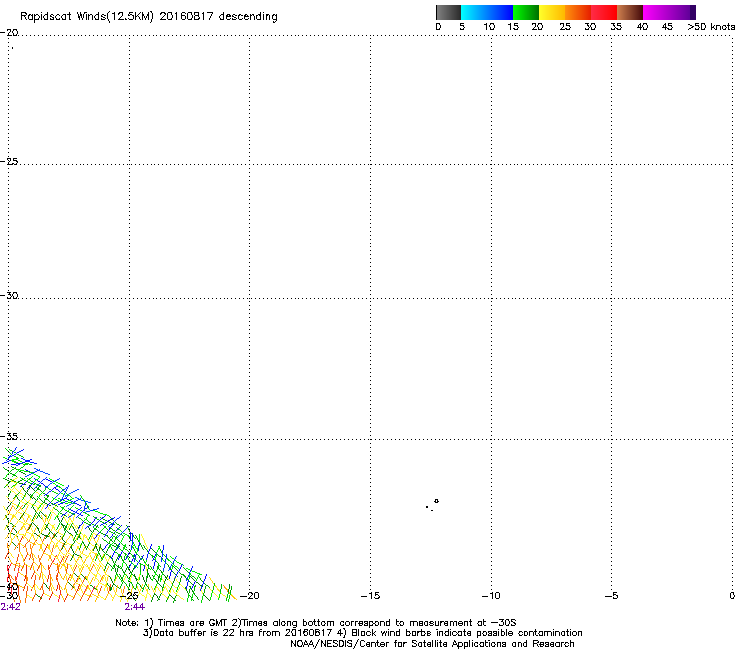Image resolution: width=740 pixels, height=650 pixels.
Task: Click the red 30-35 knots color segment
Action: 604,12
